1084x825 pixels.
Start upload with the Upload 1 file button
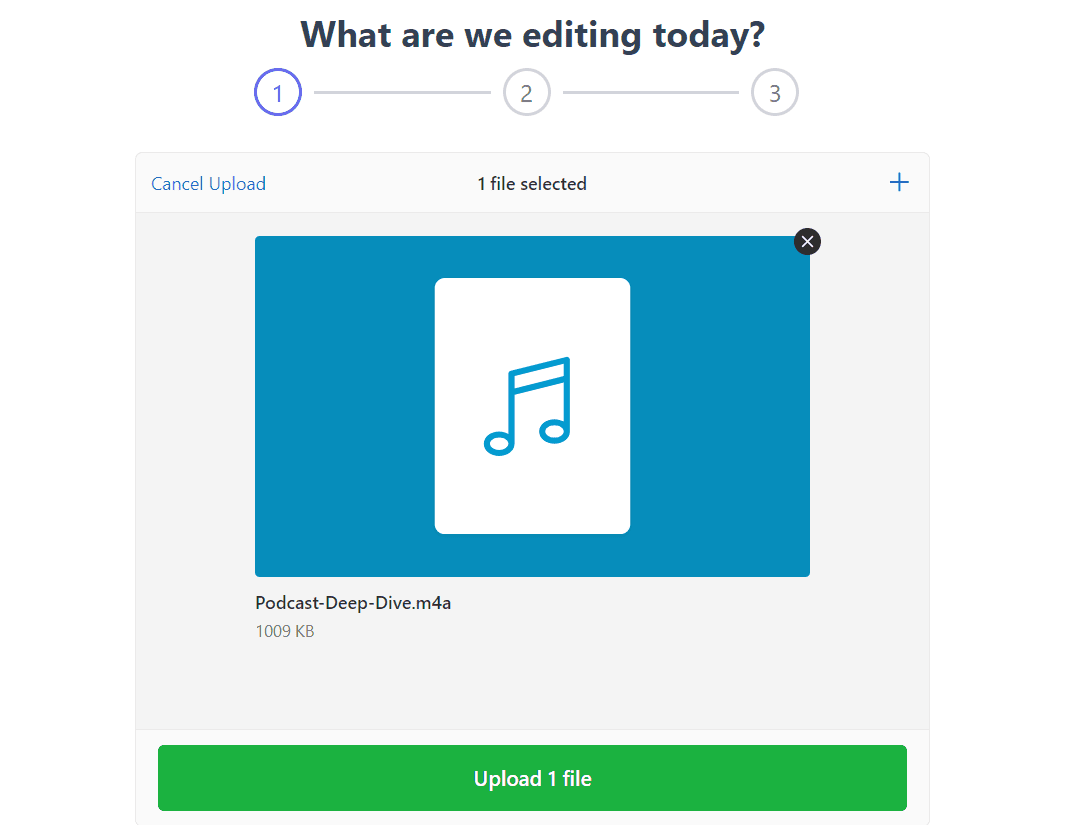coord(532,778)
